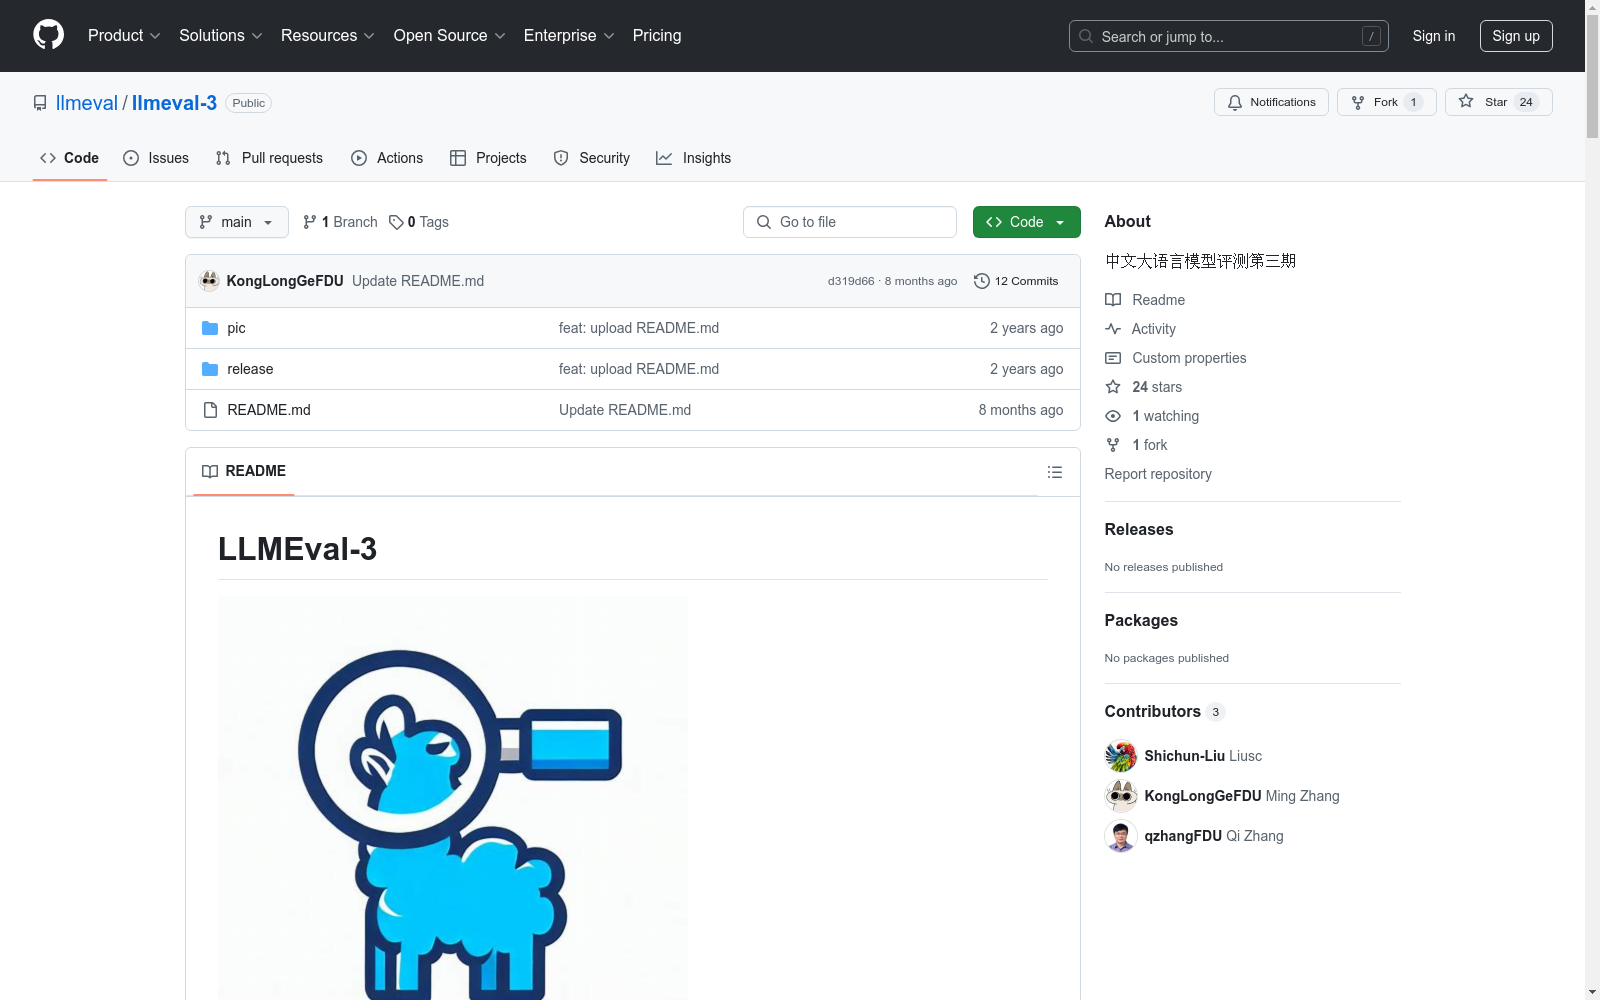Open the release folder

tap(250, 369)
